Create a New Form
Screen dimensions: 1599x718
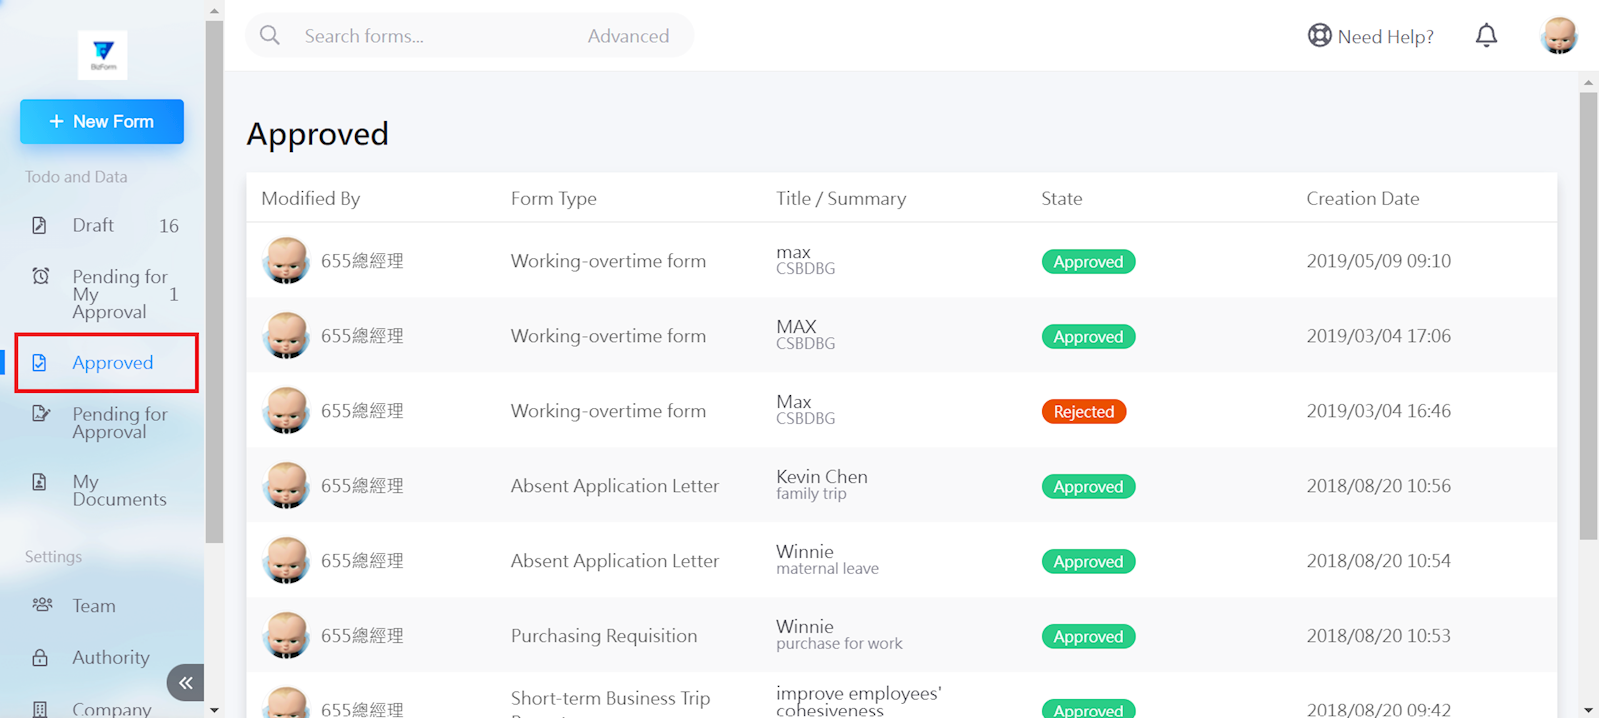point(102,121)
